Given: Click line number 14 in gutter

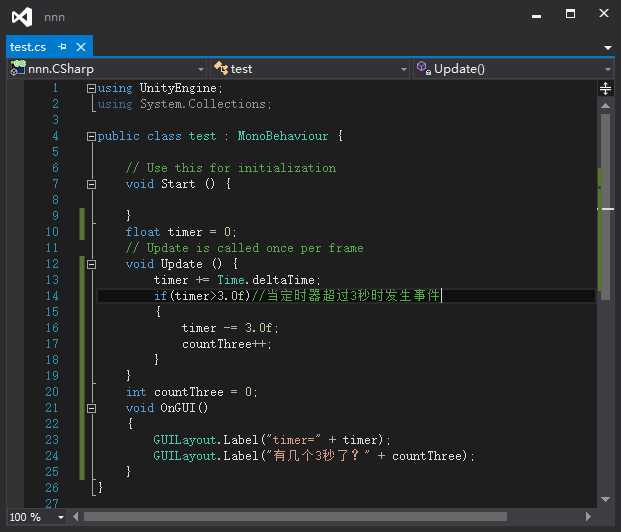Looking at the screenshot, I should [x=52, y=296].
